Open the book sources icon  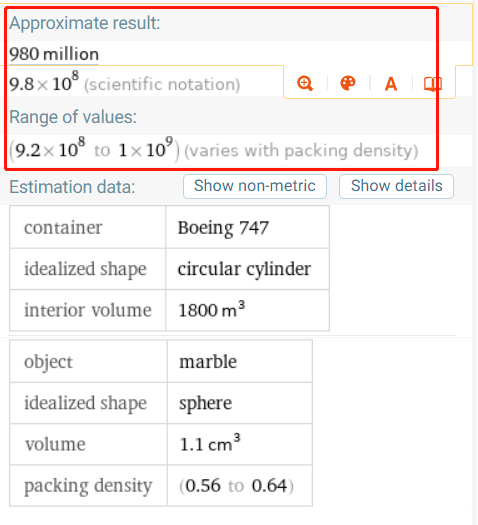433,84
